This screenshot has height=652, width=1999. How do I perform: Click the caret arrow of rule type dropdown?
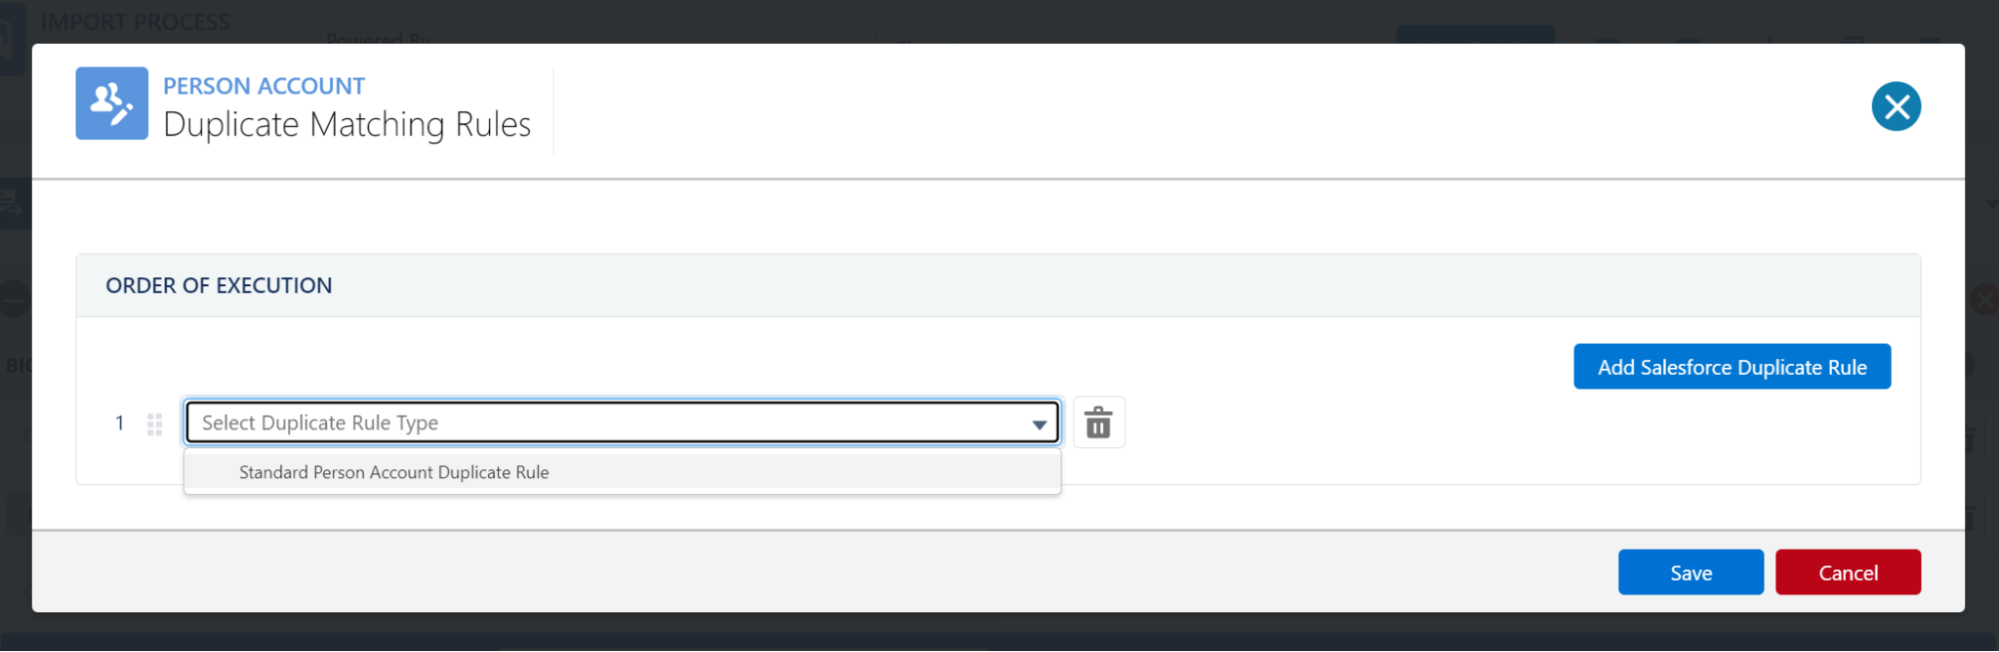[x=1039, y=424]
